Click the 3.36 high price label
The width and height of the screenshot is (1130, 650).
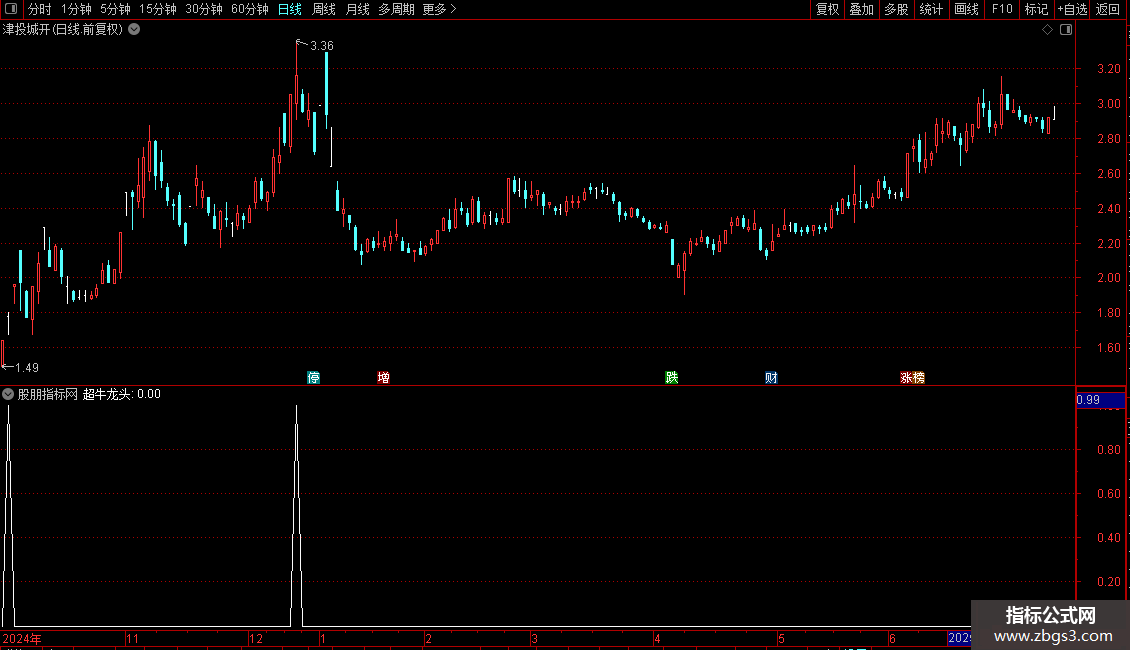(321, 45)
